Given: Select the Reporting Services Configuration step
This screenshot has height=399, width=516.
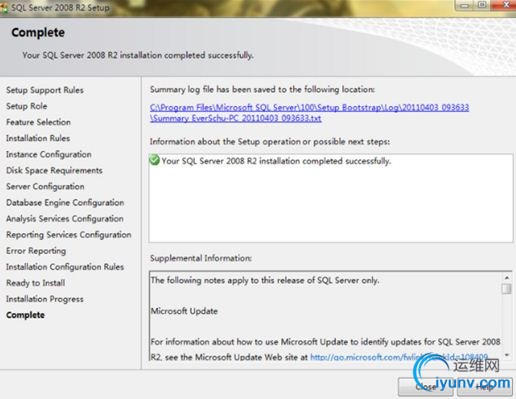Looking at the screenshot, I should tap(69, 235).
